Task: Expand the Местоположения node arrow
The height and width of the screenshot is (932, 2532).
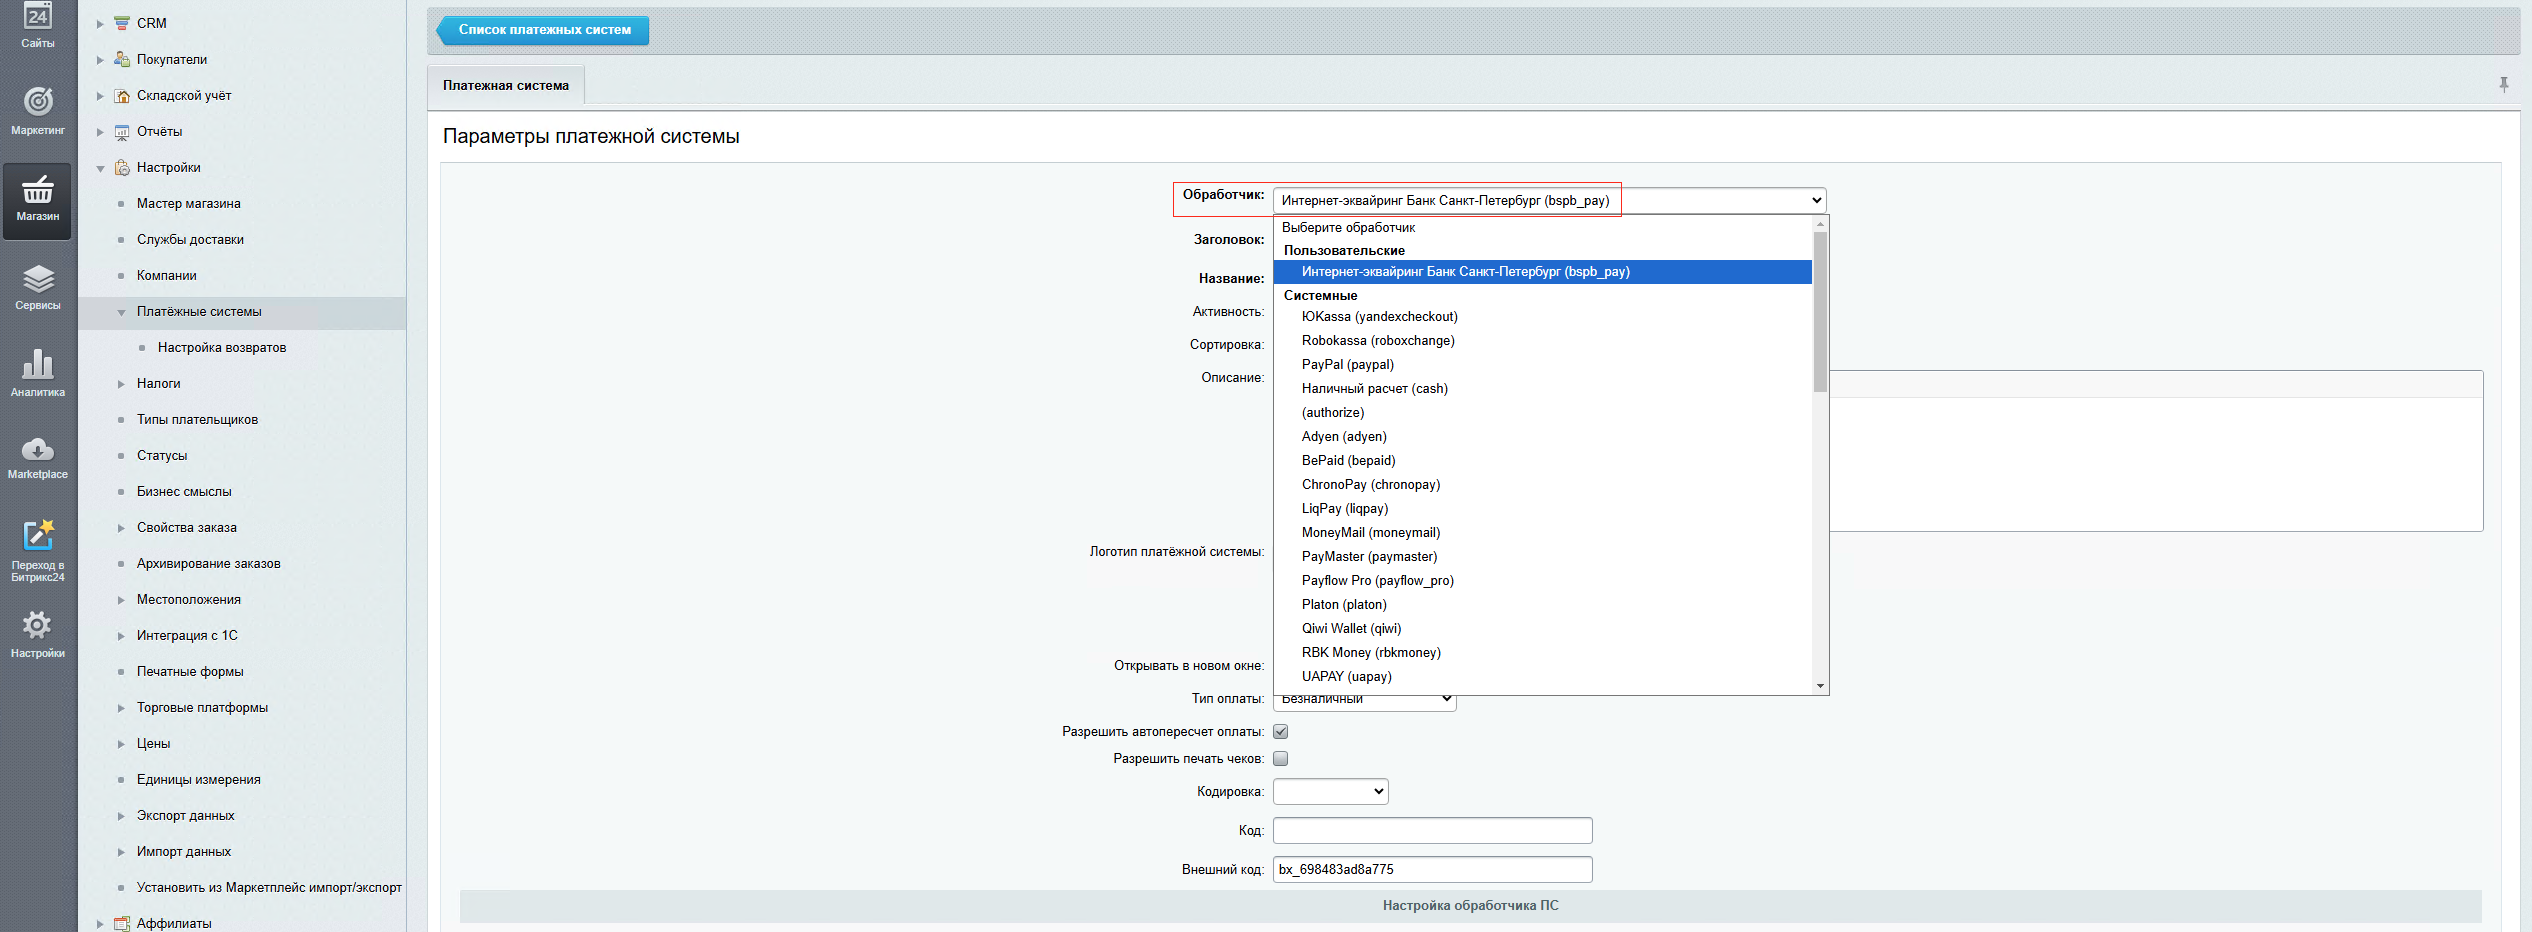Action: click(x=121, y=600)
